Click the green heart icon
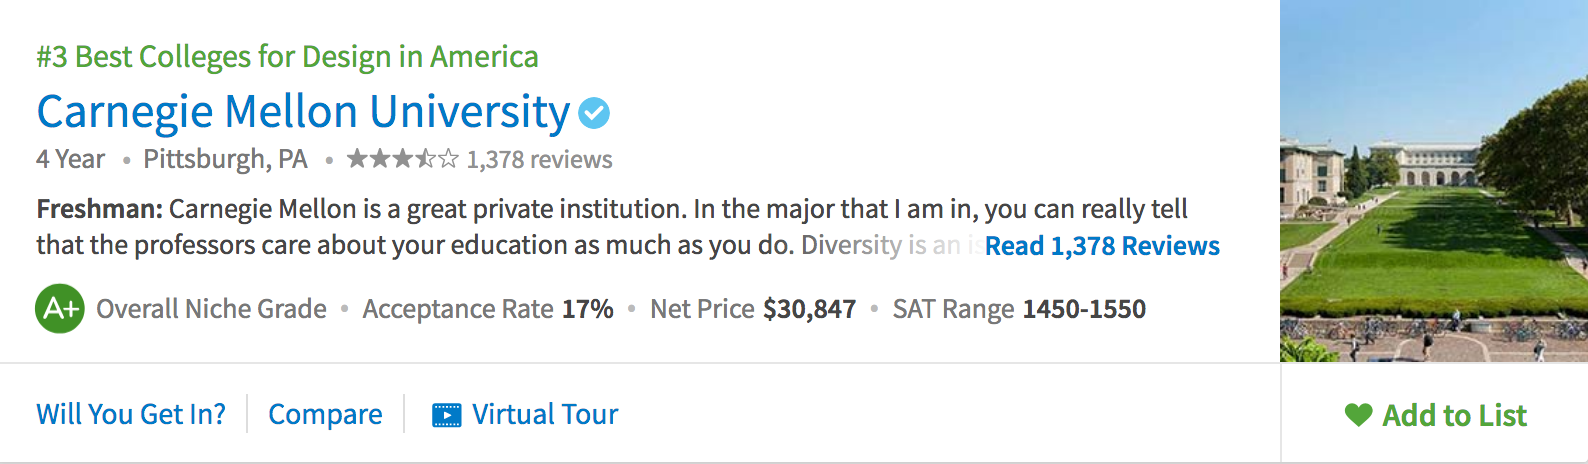The image size is (1588, 464). click(1358, 414)
